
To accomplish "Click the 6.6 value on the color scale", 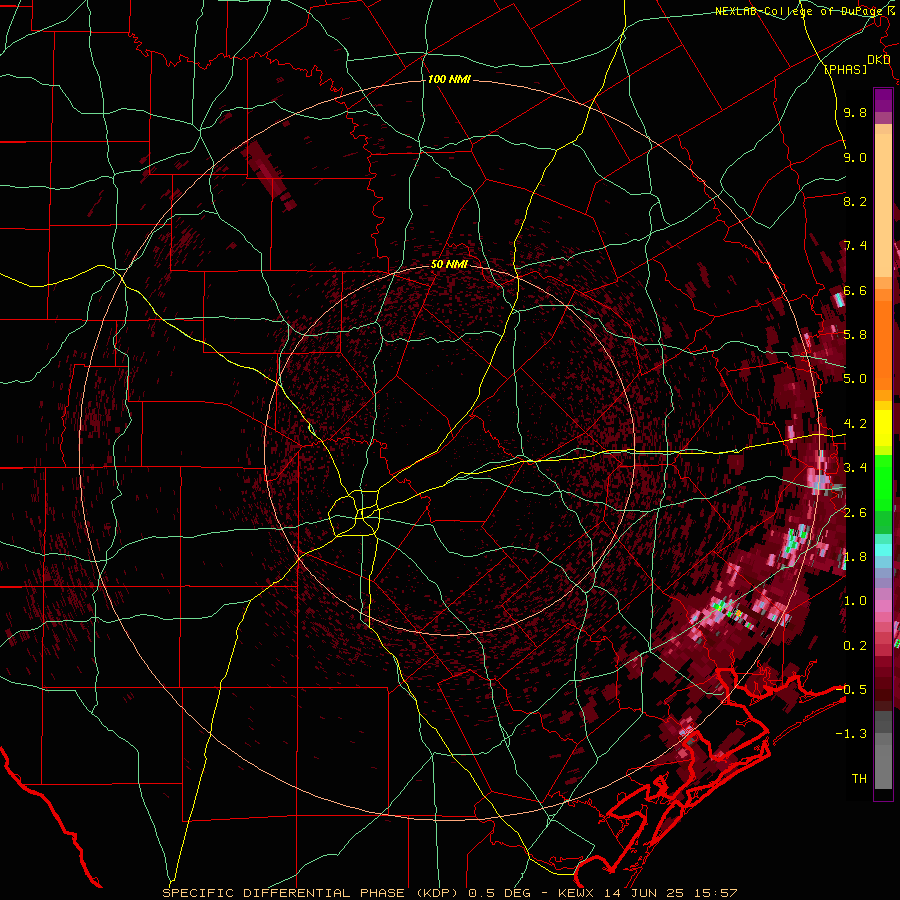I will click(x=855, y=290).
